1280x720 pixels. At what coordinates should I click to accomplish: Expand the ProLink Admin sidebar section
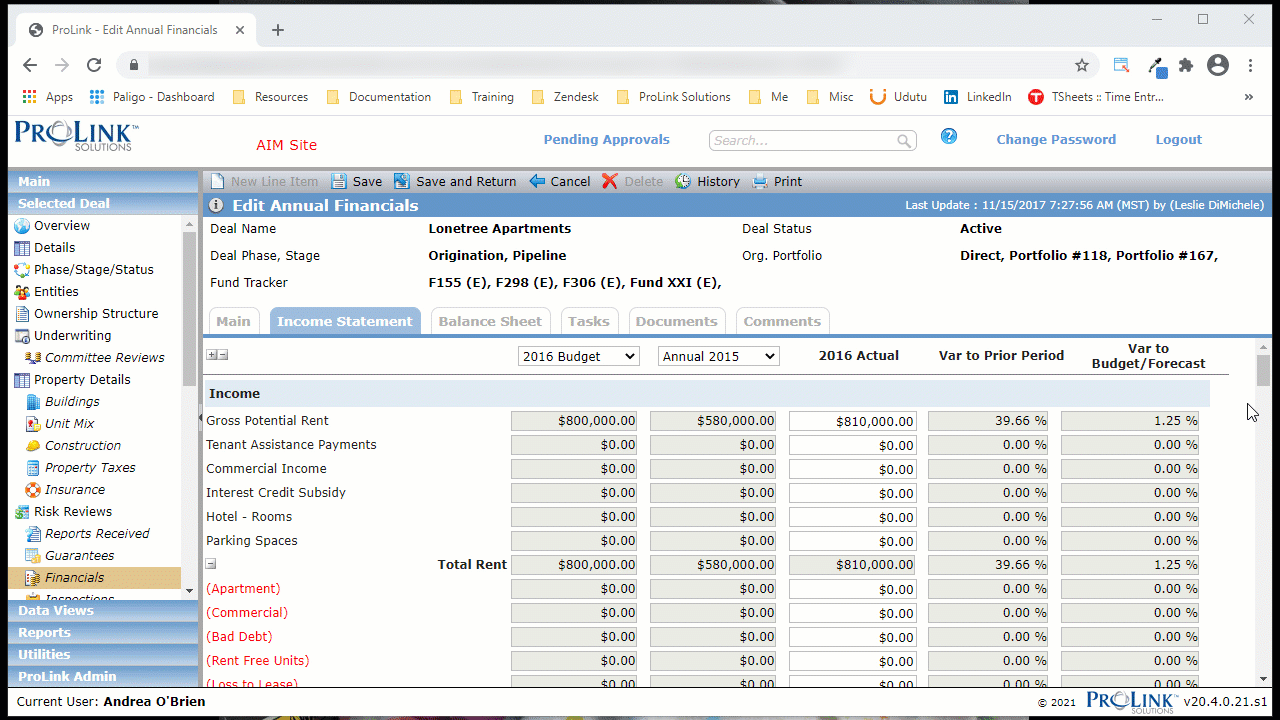[x=103, y=676]
